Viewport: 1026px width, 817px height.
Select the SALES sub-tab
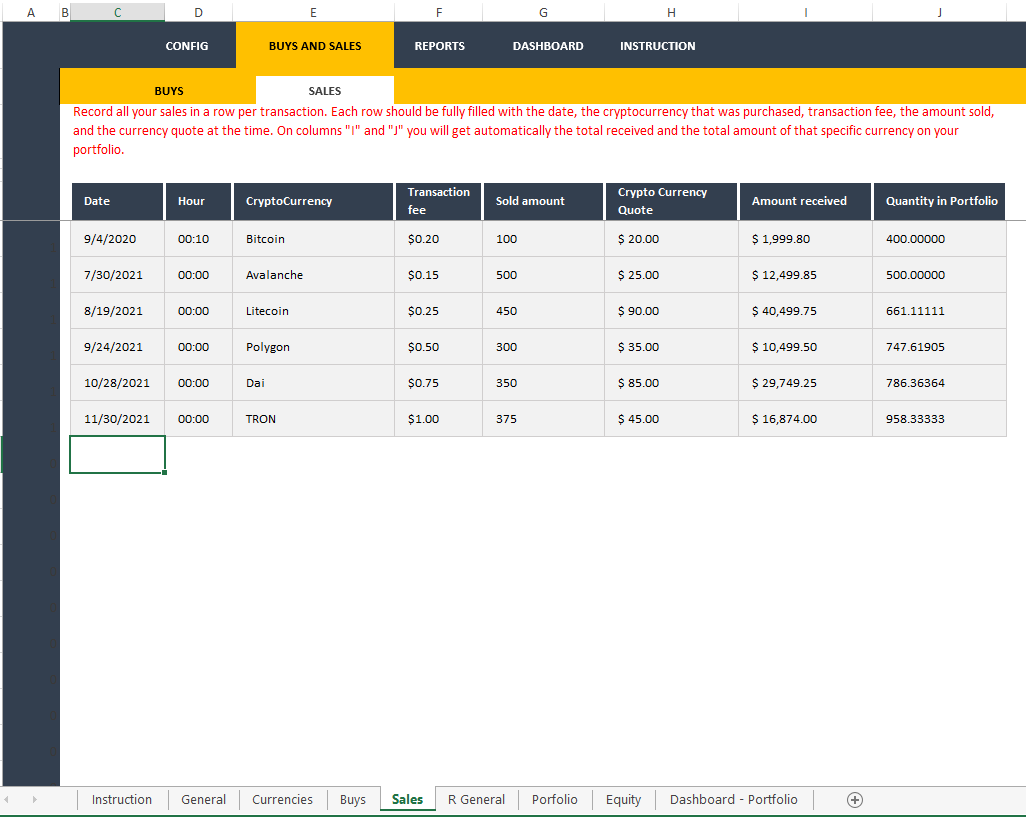point(325,91)
